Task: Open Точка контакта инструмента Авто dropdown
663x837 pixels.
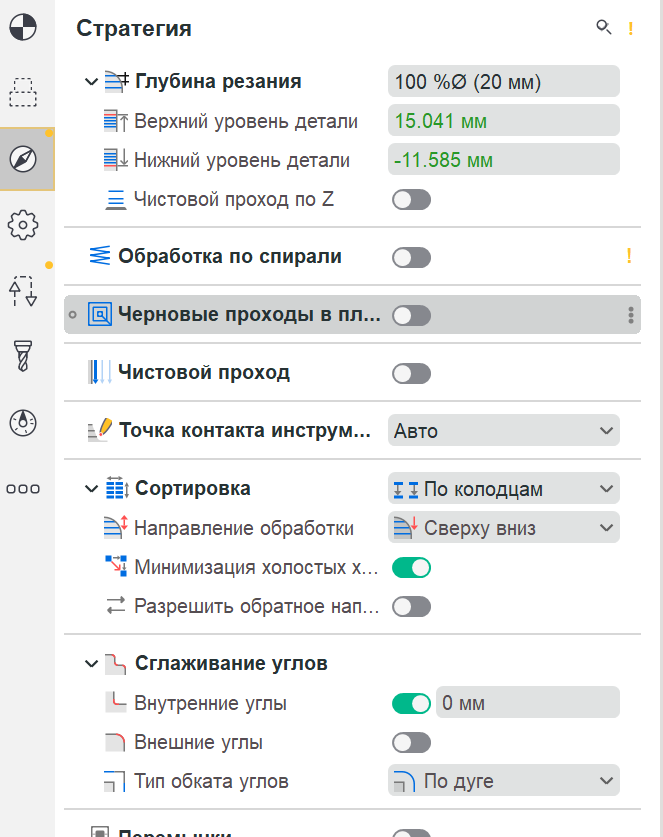Action: 503,430
